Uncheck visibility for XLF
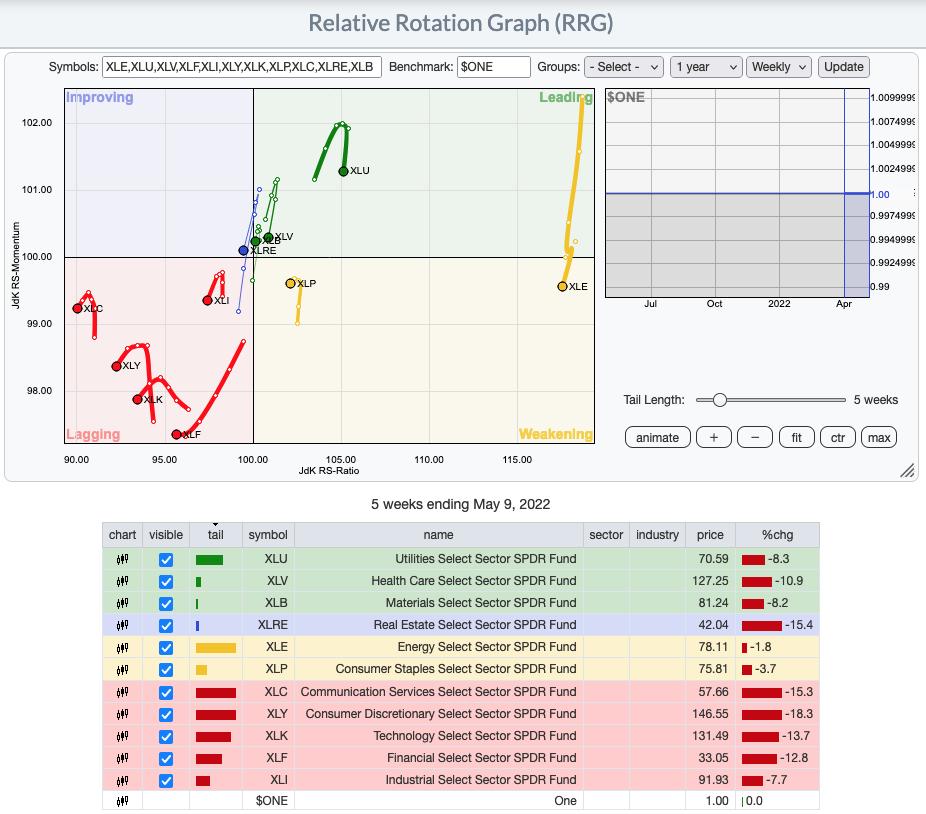The width and height of the screenshot is (926, 814). click(x=166, y=758)
